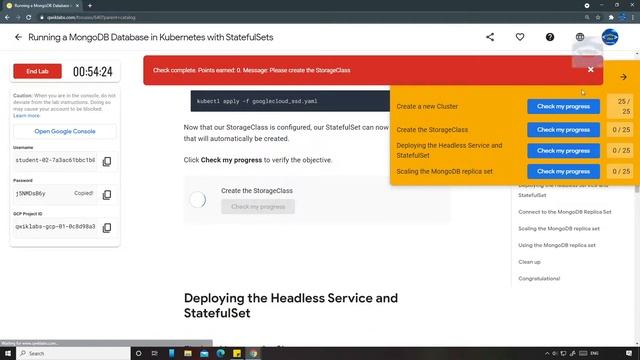Favorite the lab with heart icon

(520, 37)
